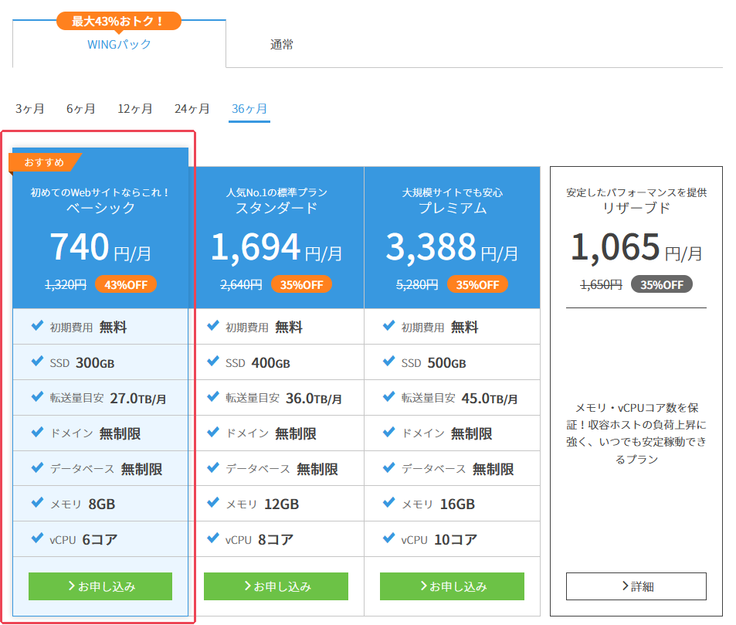Select the 24ヶ月 contract period

(192, 108)
